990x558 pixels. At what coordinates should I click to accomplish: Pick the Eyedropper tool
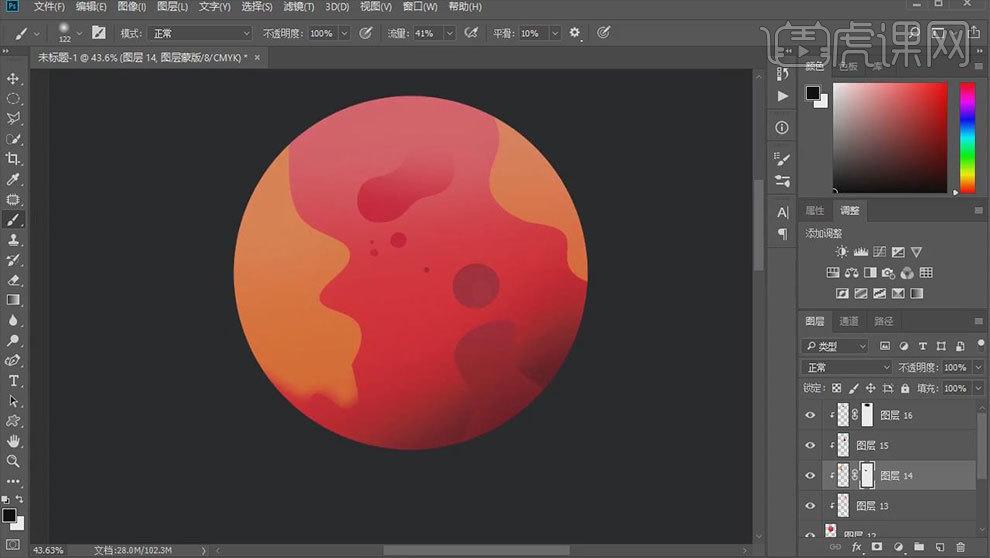tap(14, 179)
